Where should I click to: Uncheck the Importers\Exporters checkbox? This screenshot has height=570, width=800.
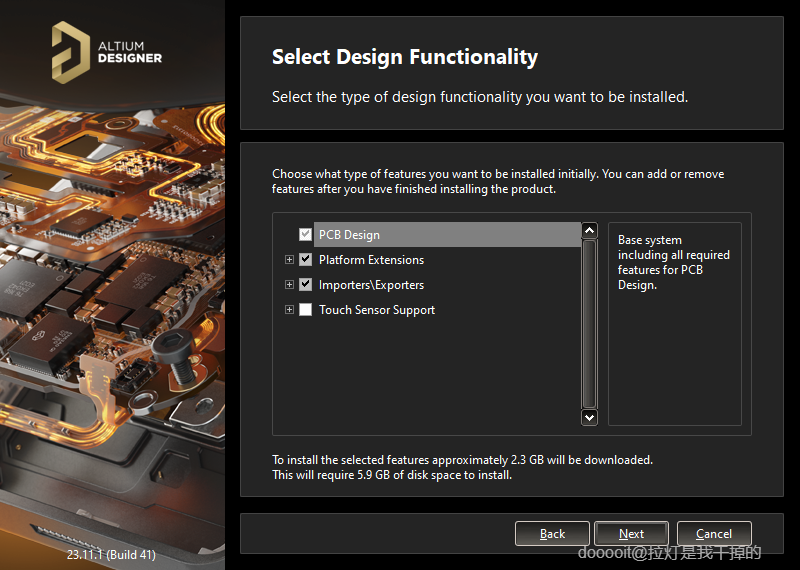[306, 285]
